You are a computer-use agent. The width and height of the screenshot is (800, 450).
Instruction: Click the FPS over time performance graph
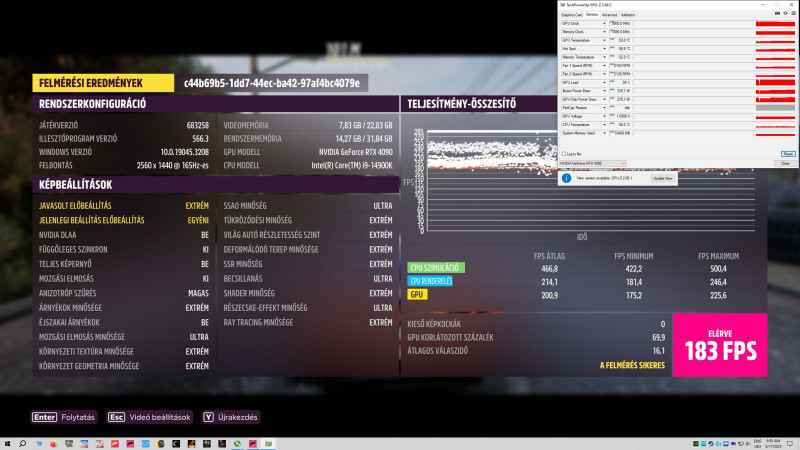(x=591, y=181)
